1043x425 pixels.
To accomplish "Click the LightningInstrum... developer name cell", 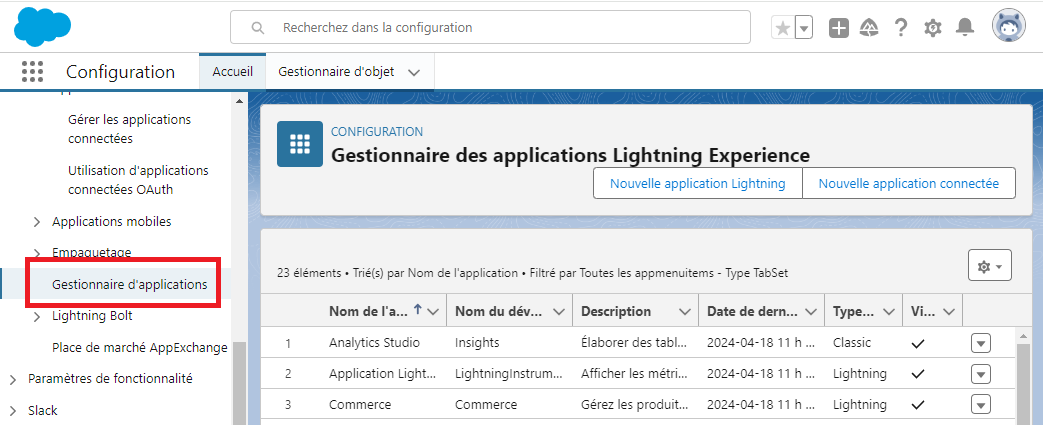I will point(508,374).
